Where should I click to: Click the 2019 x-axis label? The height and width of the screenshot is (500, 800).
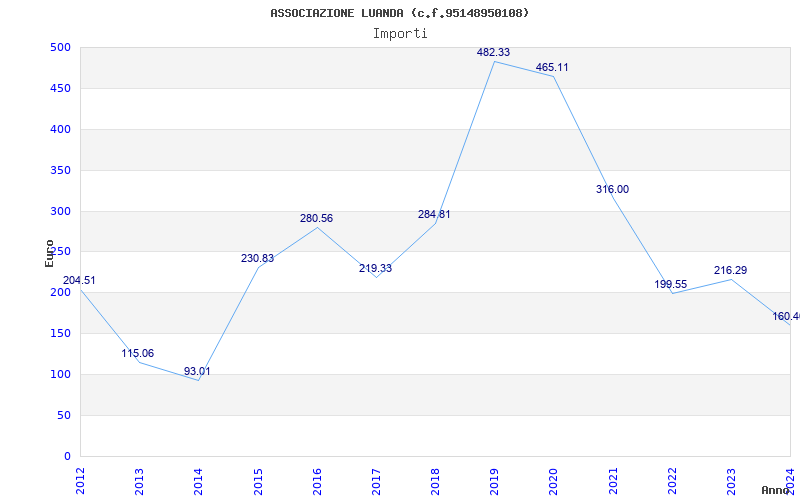pos(494,481)
